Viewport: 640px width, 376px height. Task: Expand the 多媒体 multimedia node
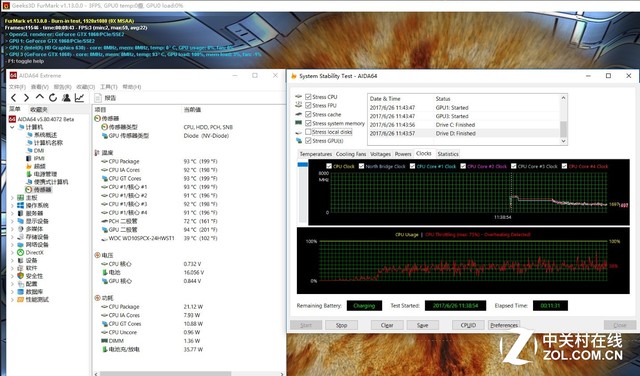(12, 229)
